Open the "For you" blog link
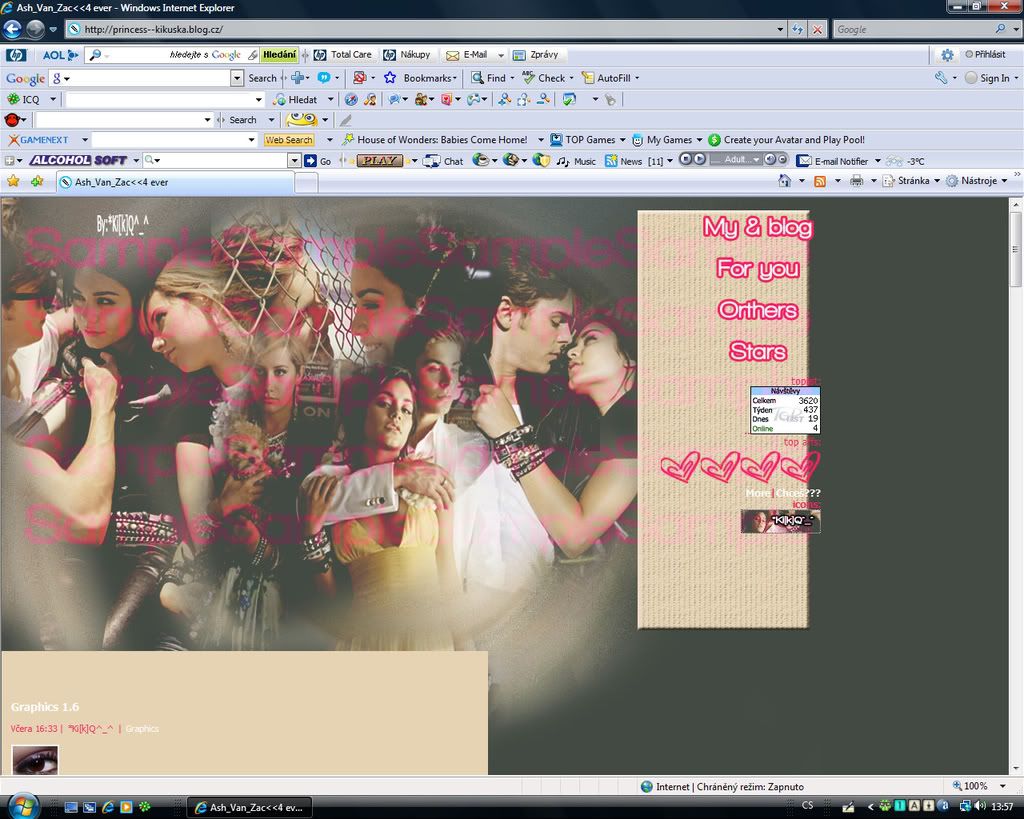 pos(757,269)
